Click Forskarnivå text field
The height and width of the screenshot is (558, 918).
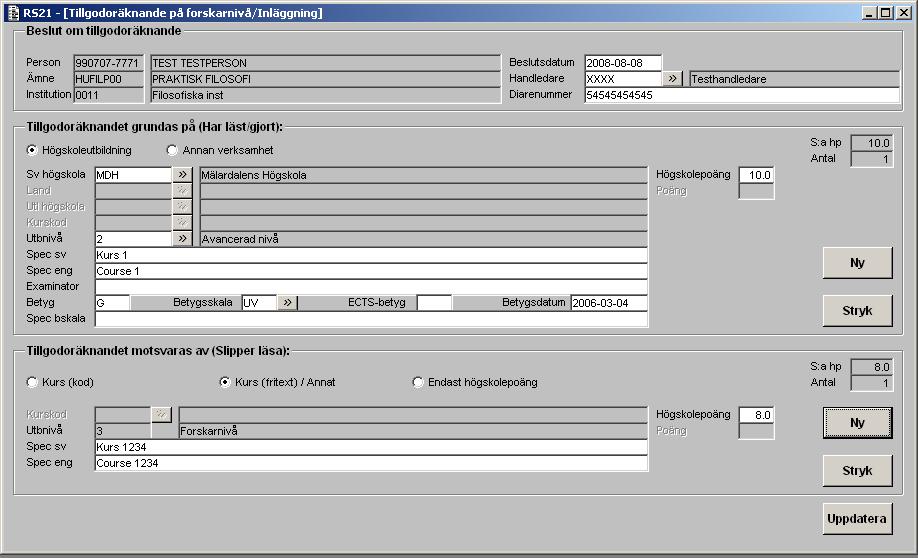tap(413, 431)
